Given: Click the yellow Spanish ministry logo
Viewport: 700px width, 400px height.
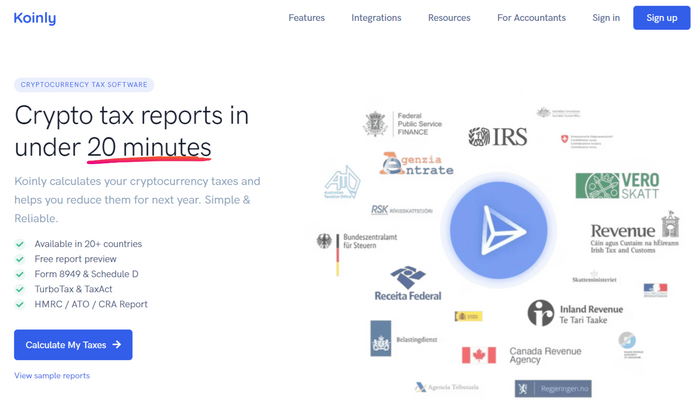Looking at the screenshot, I should pos(468,316).
